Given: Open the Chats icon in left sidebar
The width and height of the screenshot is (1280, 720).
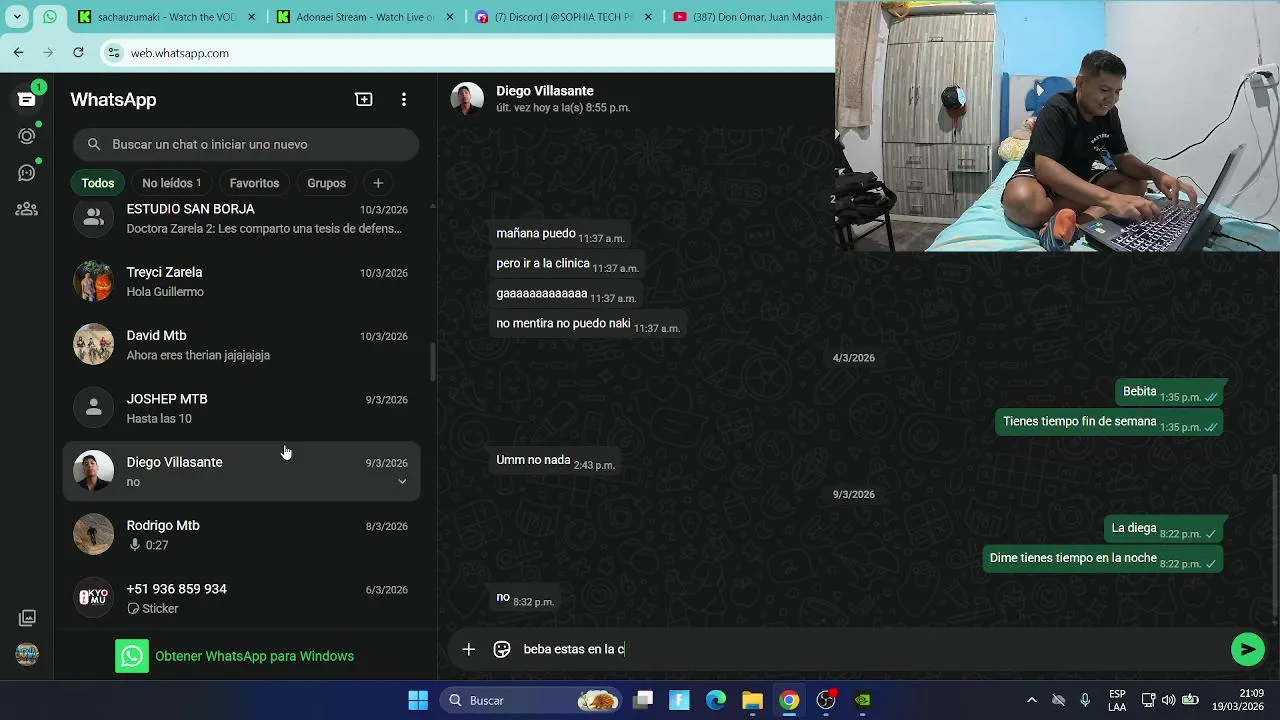Looking at the screenshot, I should [27, 99].
